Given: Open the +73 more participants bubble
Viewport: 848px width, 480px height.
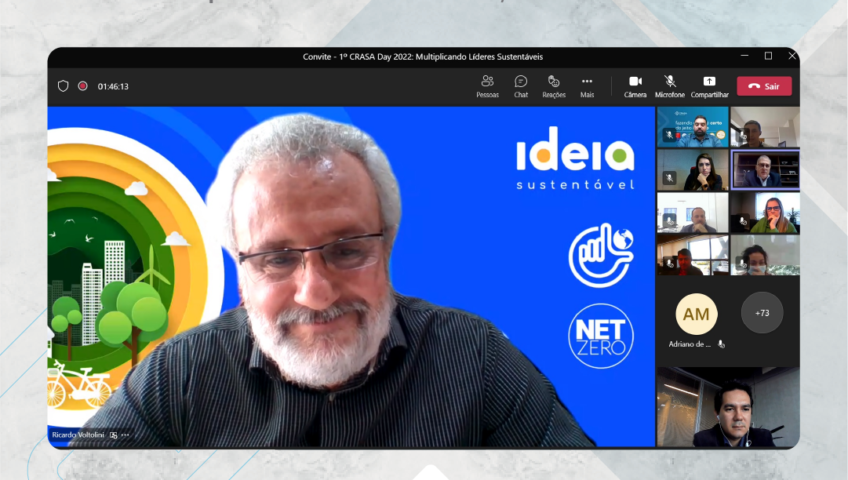Looking at the screenshot, I should coord(762,313).
